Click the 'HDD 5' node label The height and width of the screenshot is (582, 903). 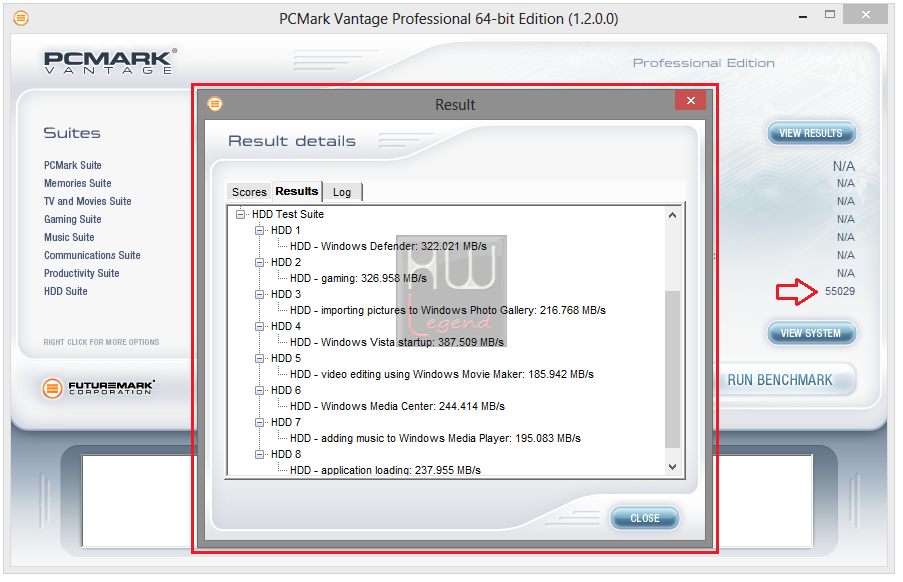(286, 358)
